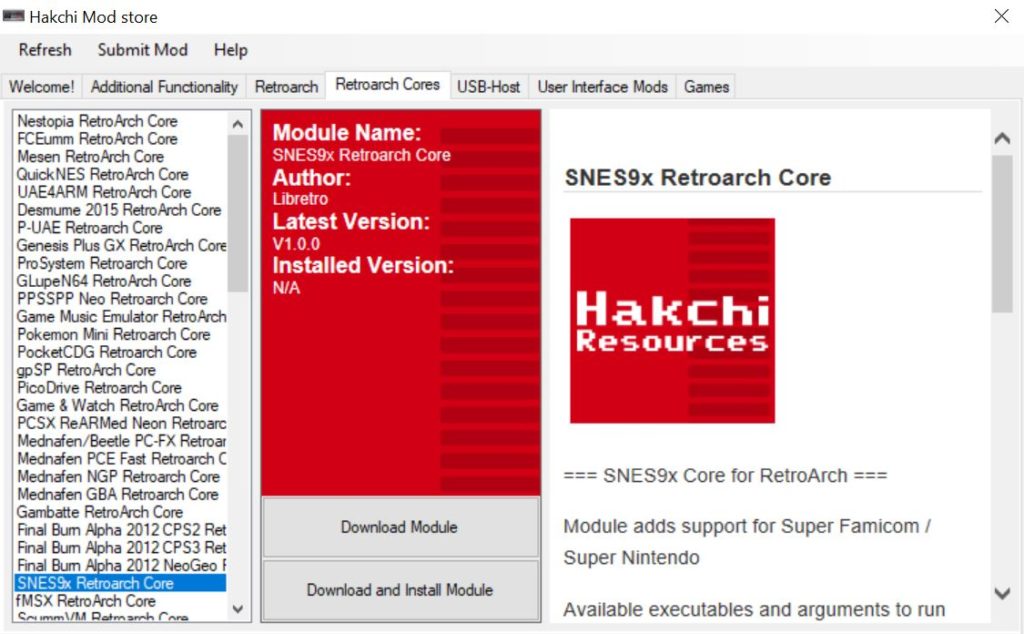Viewport: 1024px width, 634px height.
Task: Select Gambatte RetroArch Core module
Action: coord(100,512)
